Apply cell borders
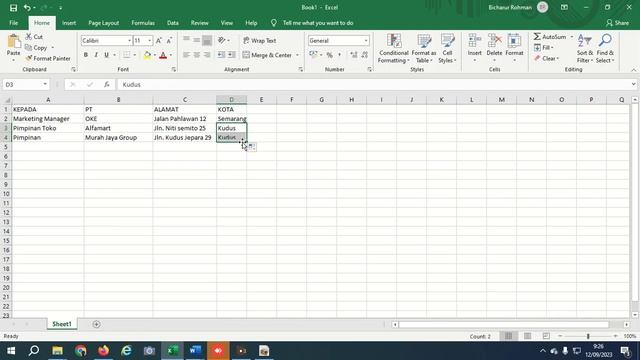The width and height of the screenshot is (640, 360). (x=127, y=55)
